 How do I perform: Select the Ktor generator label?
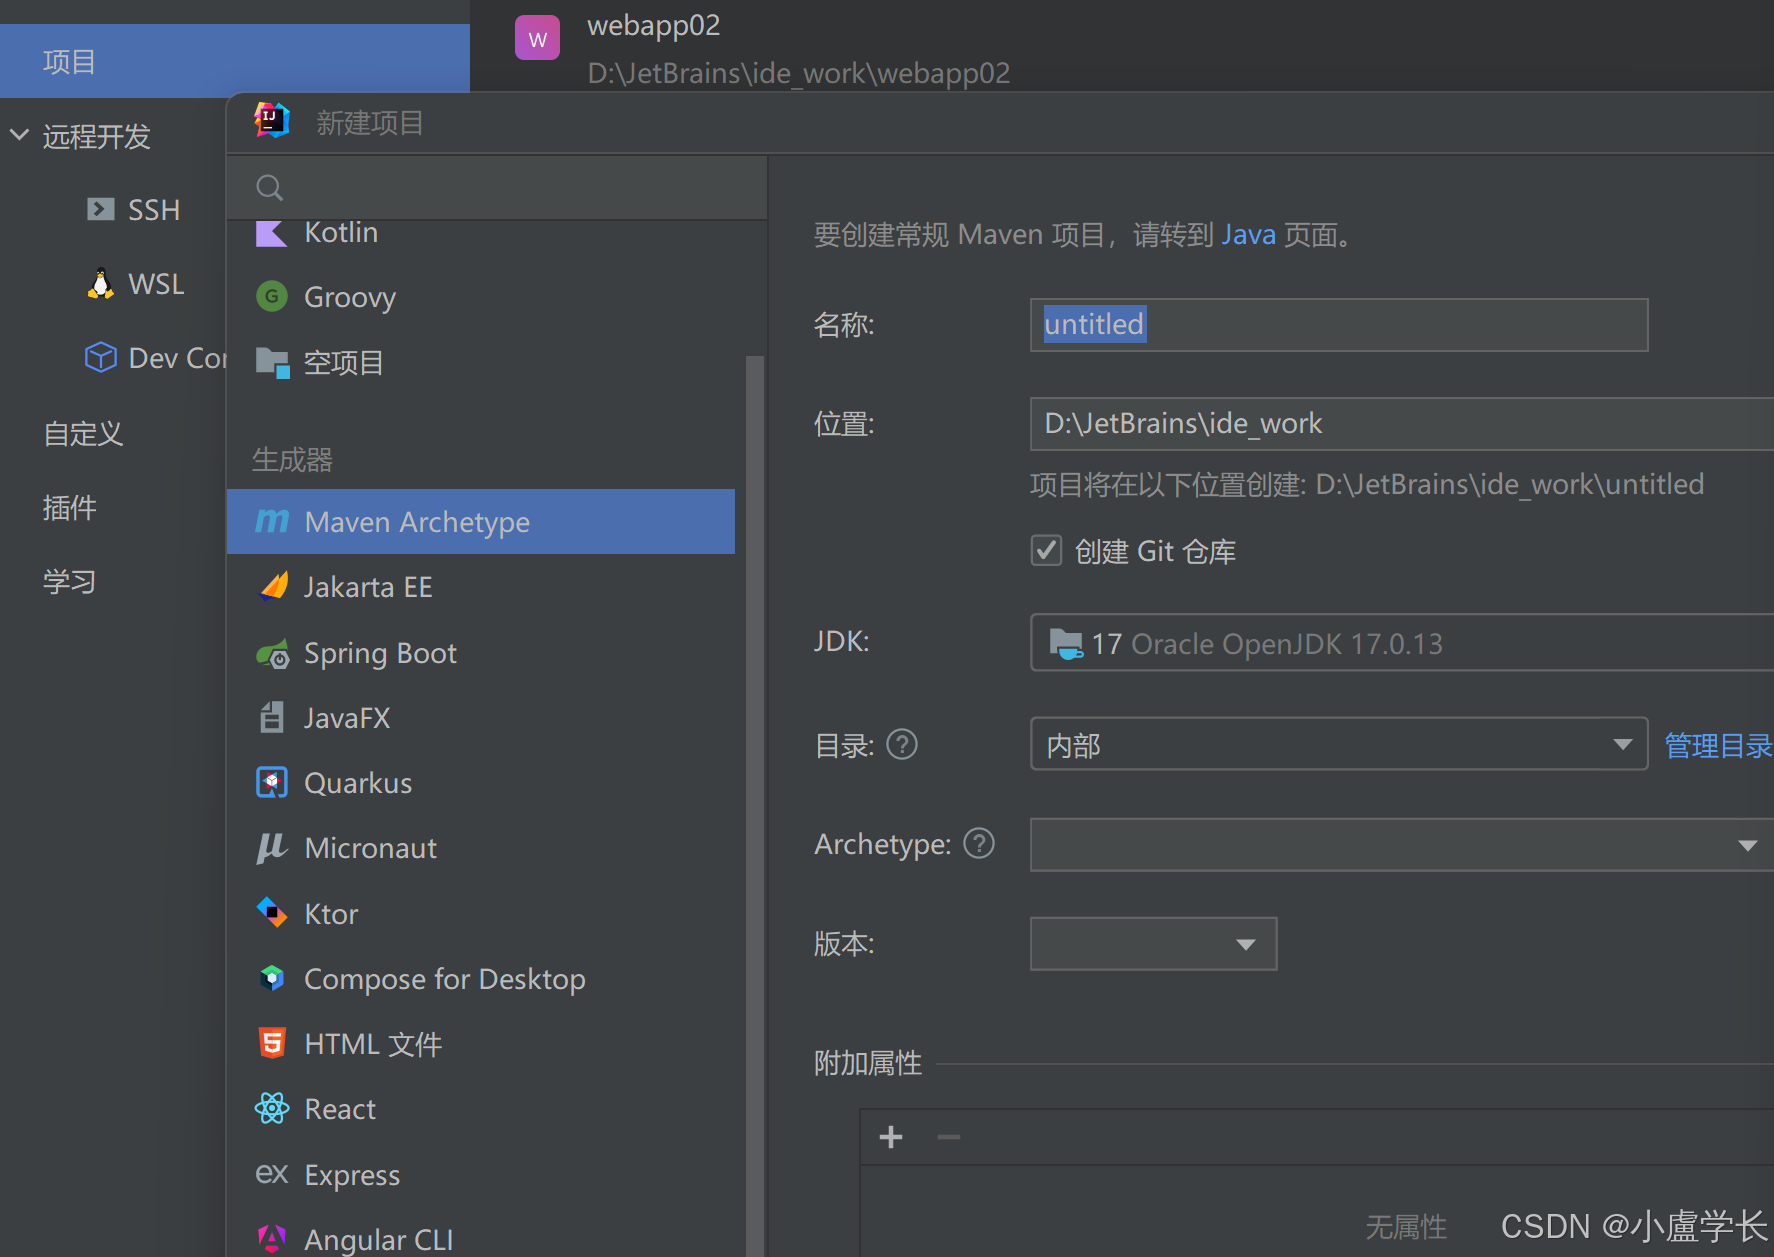coord(331,914)
